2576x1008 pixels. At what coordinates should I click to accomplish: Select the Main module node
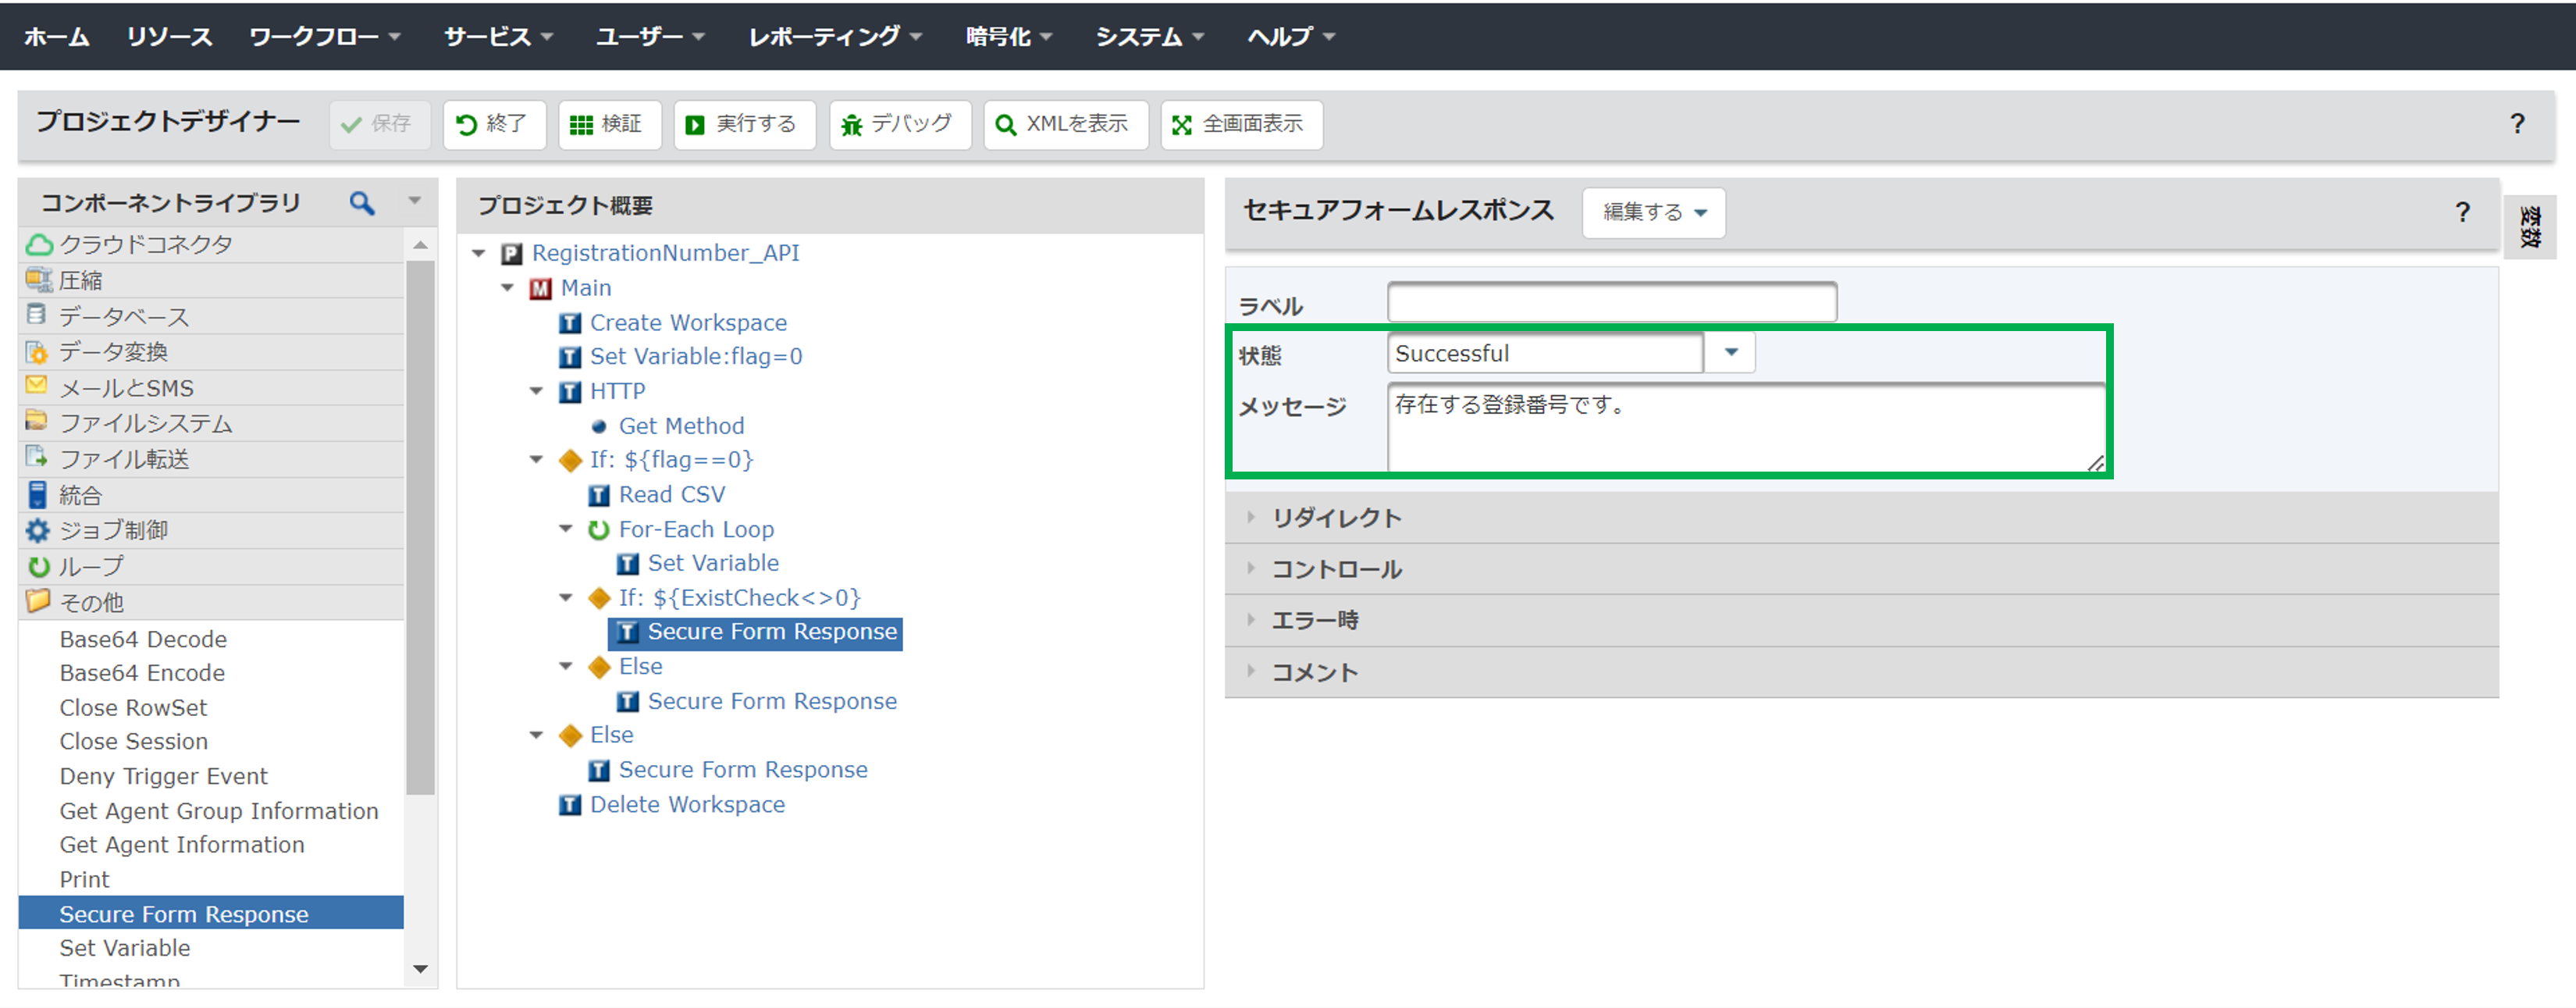coord(586,288)
